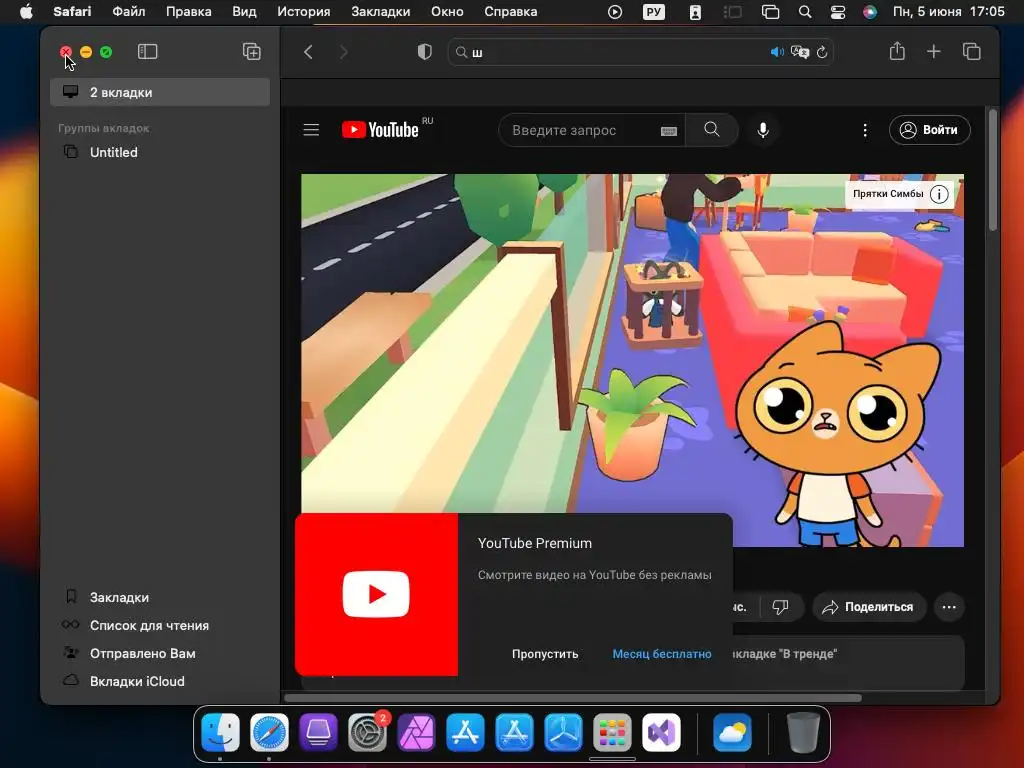Image resolution: width=1024 pixels, height=768 pixels.
Task: Open the privacy report shield icon
Action: point(424,52)
